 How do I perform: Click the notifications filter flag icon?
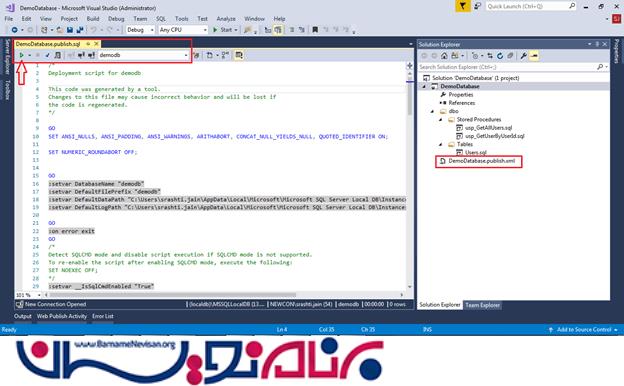[x=463, y=6]
